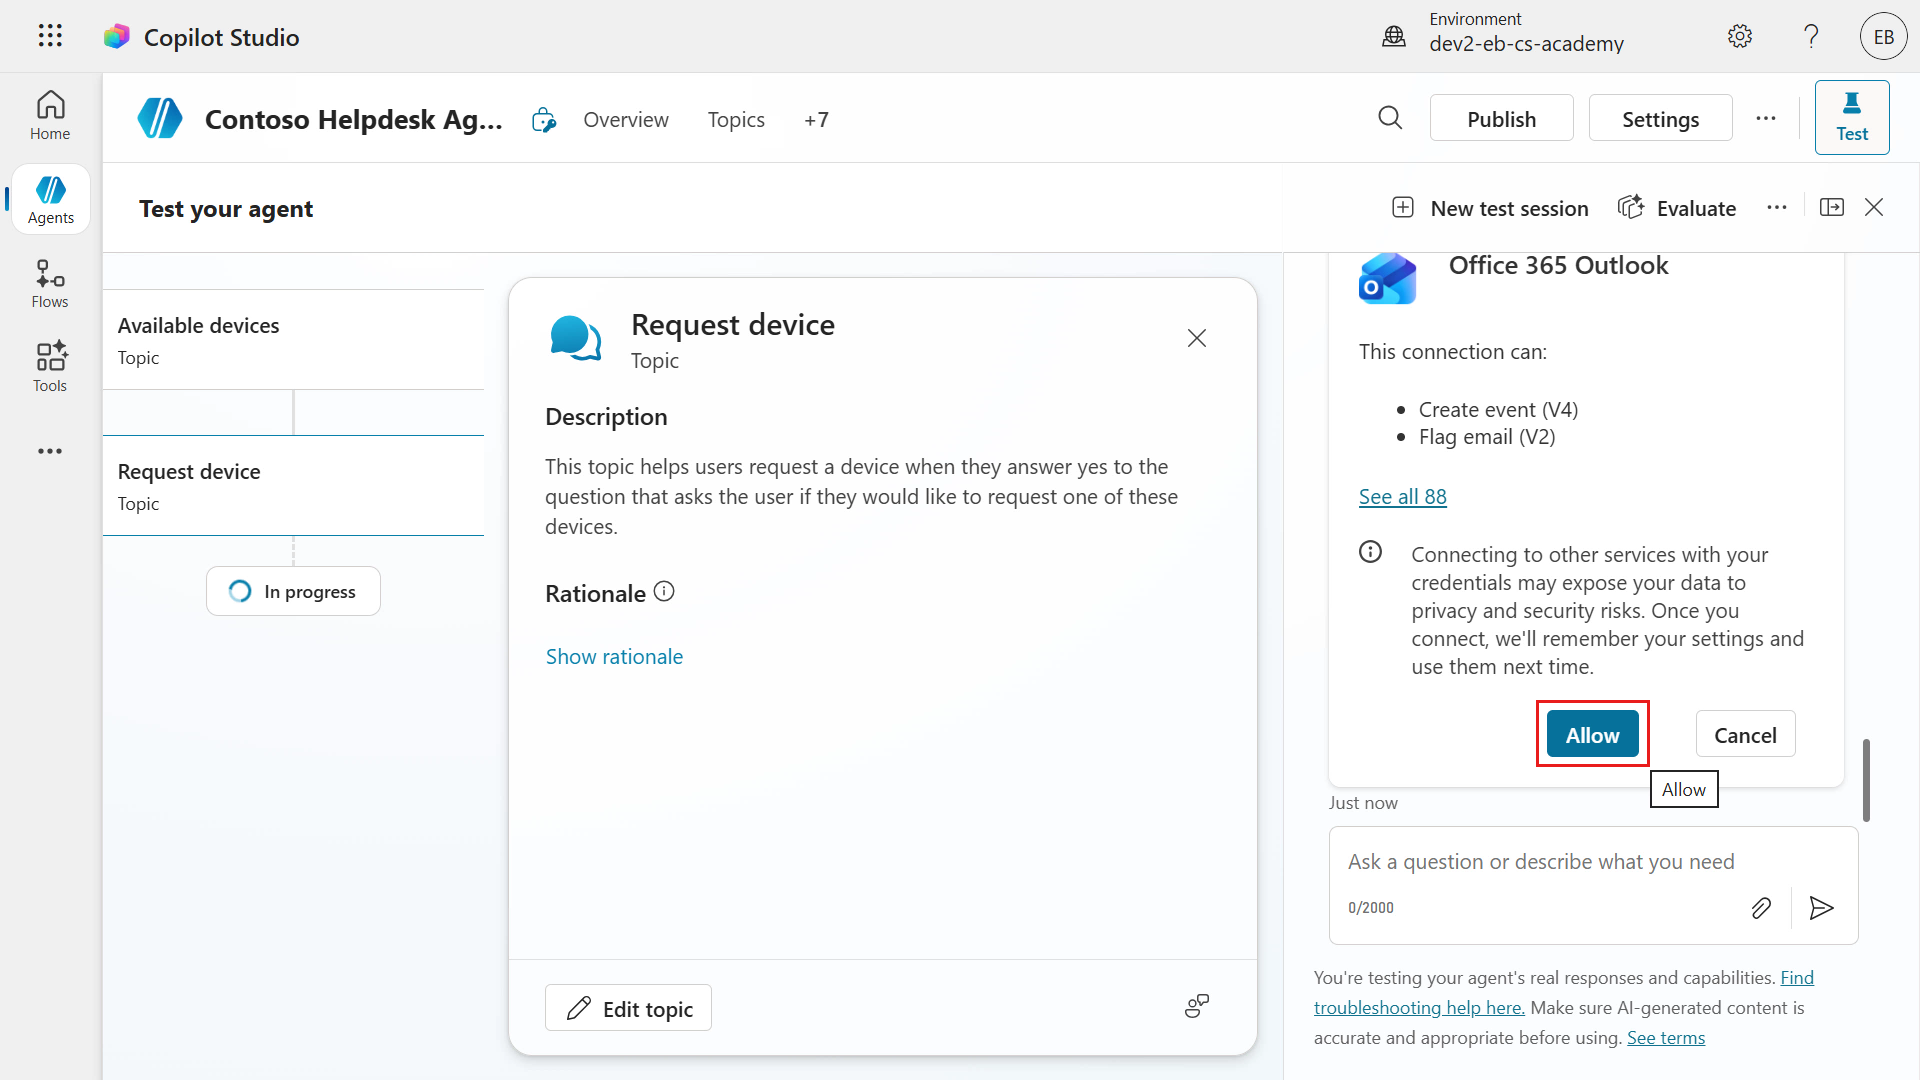1920x1080 pixels.
Task: Click the Rationale info icon
Action: point(664,592)
